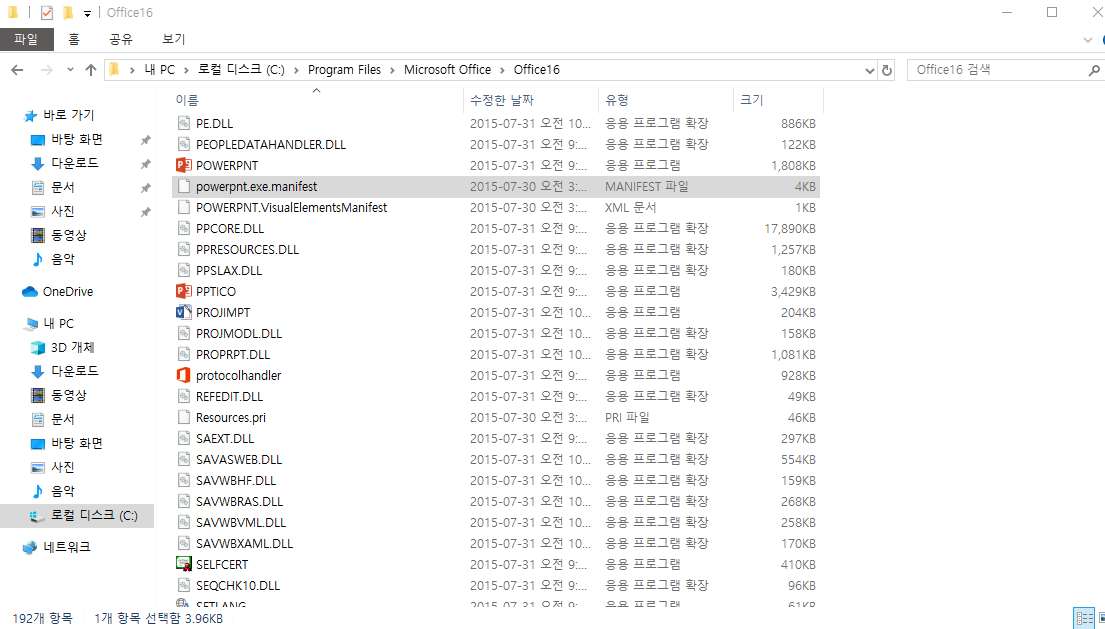Select the SAVASWEB.DLL file

click(496, 459)
